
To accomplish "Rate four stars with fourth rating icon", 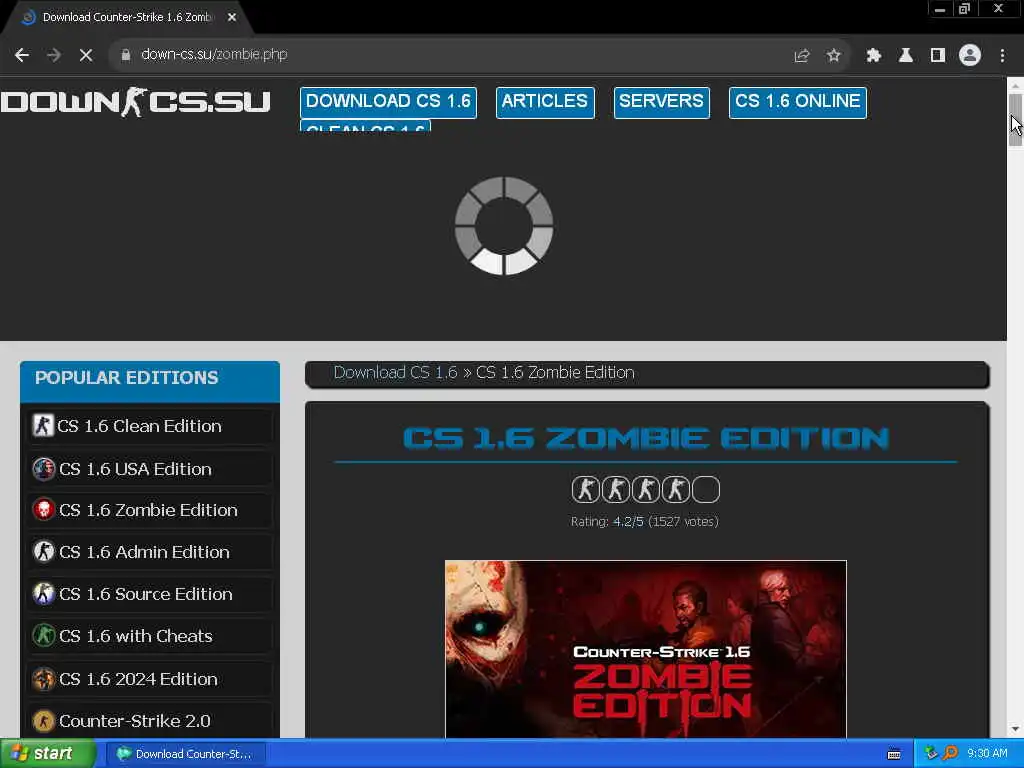I will click(676, 490).
